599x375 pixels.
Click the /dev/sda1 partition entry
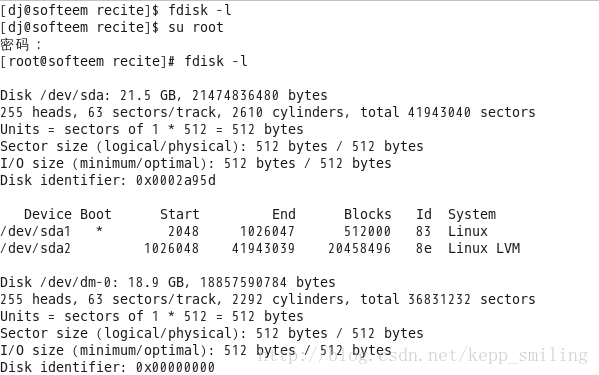(x=35, y=231)
